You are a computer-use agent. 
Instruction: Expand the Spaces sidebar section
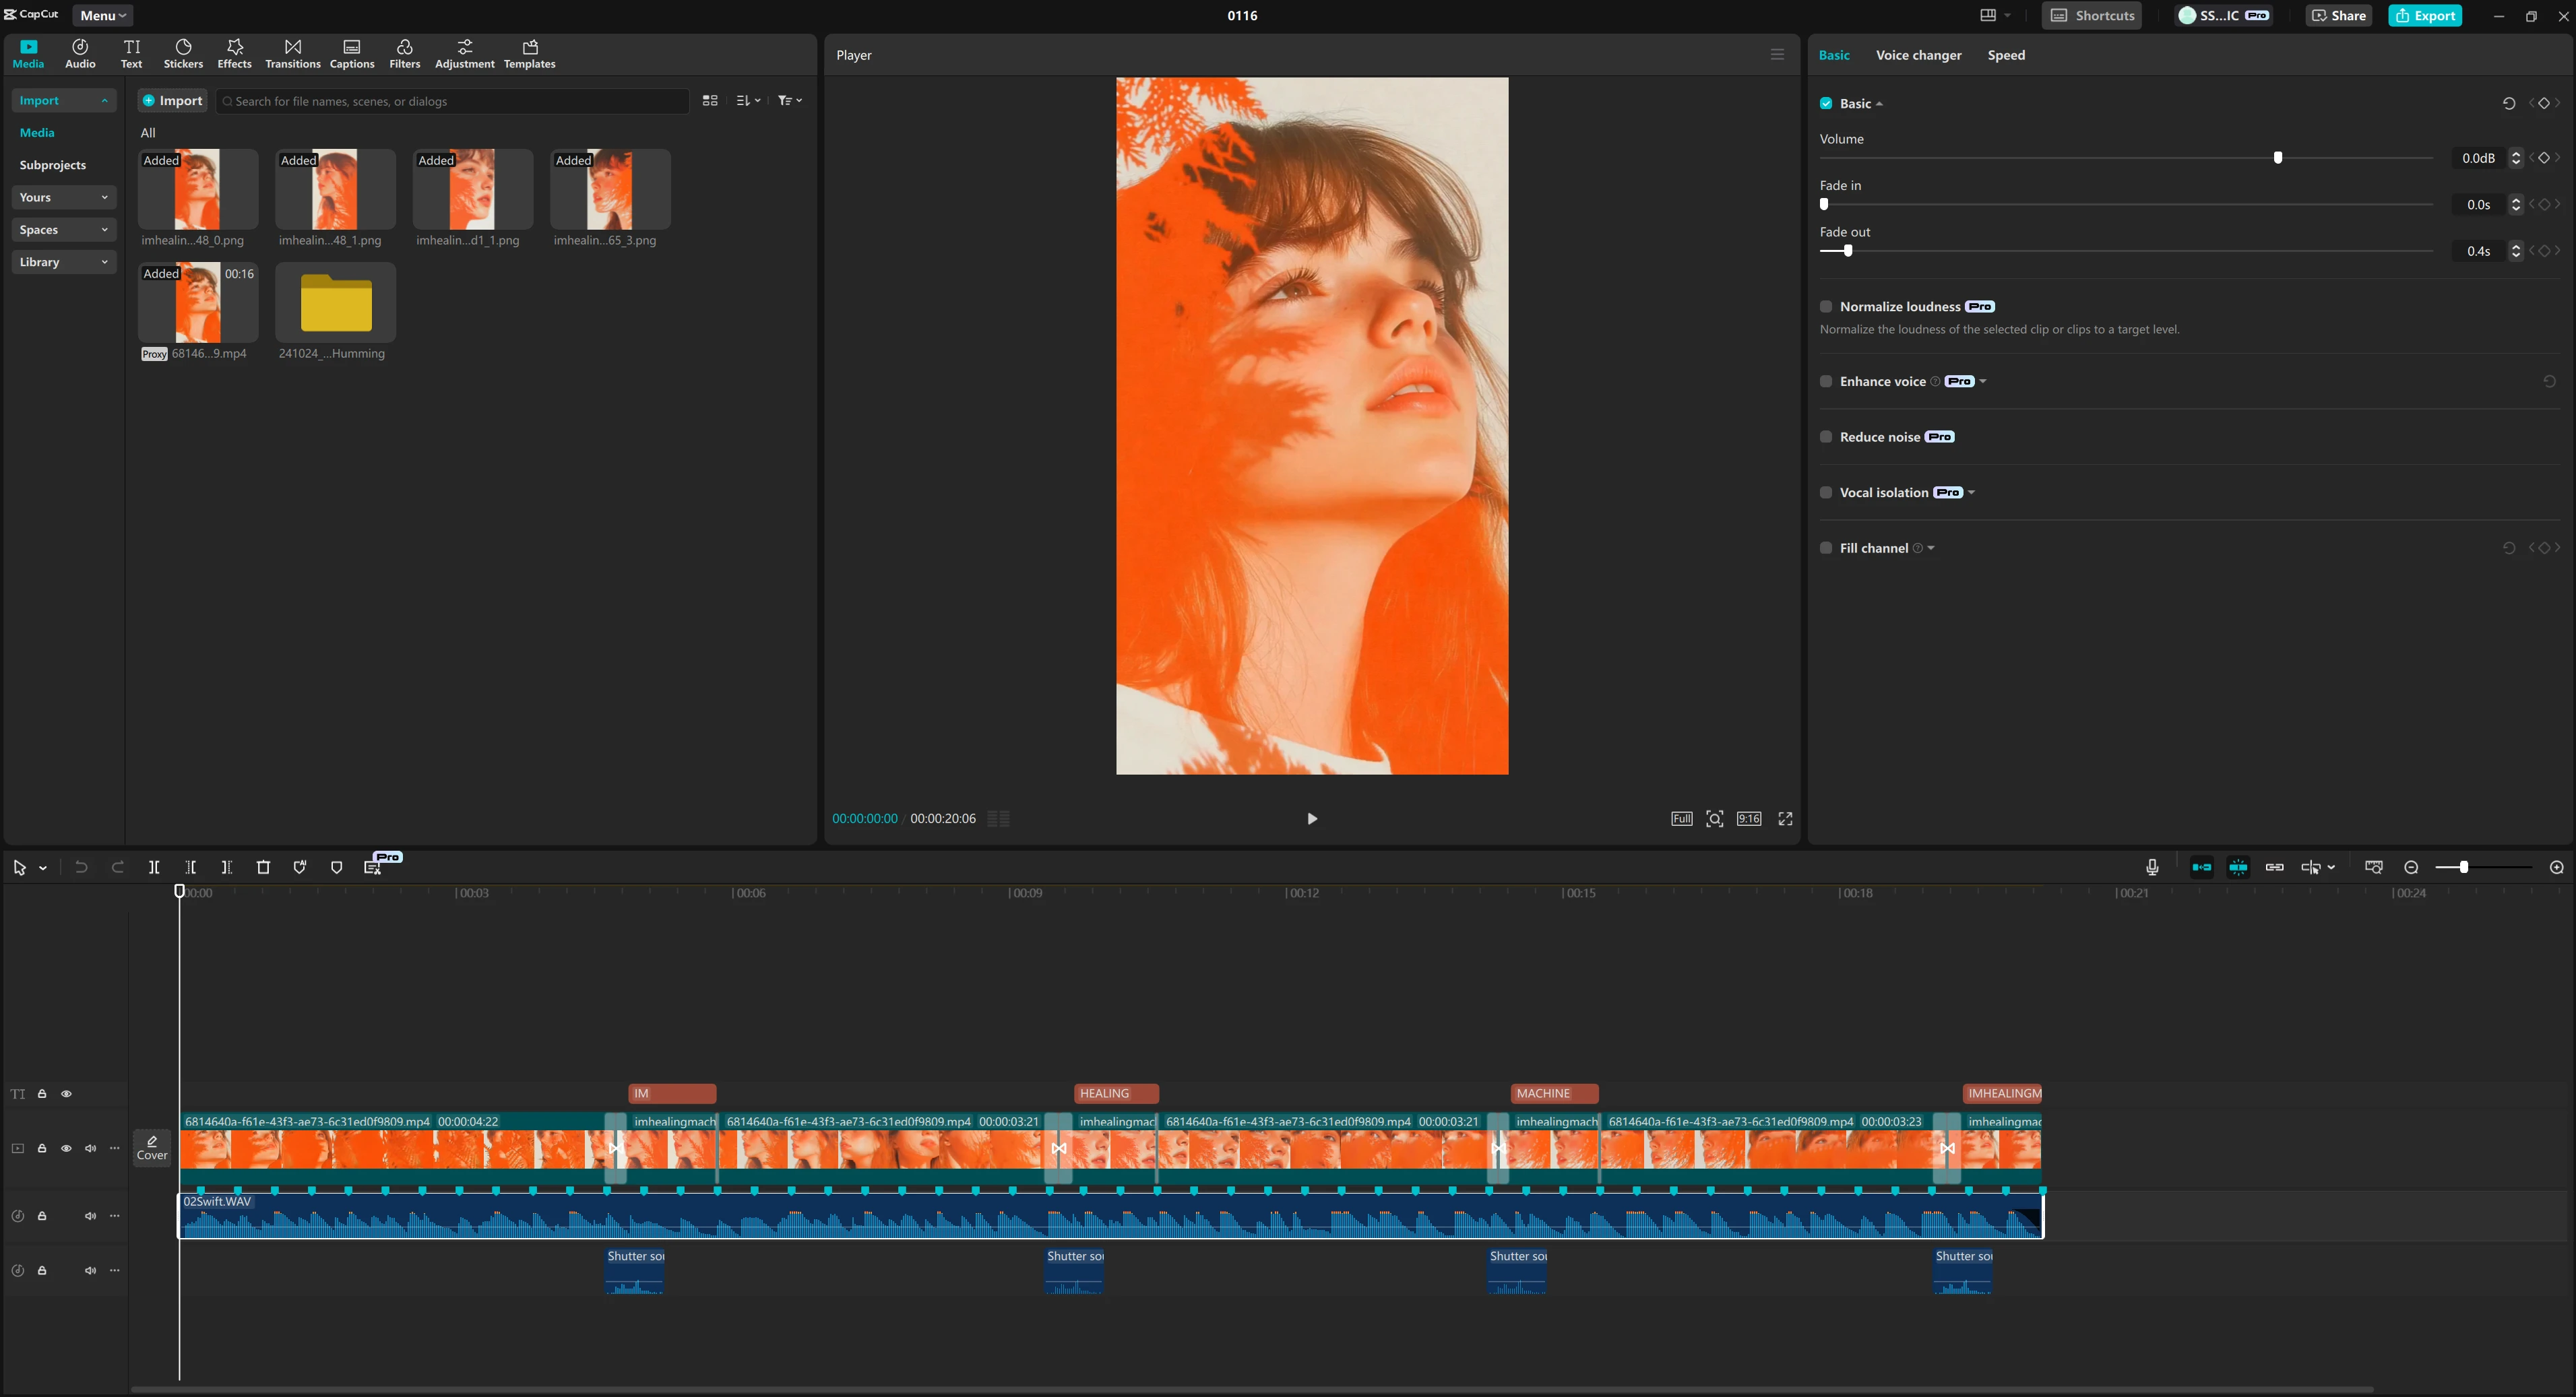point(63,229)
